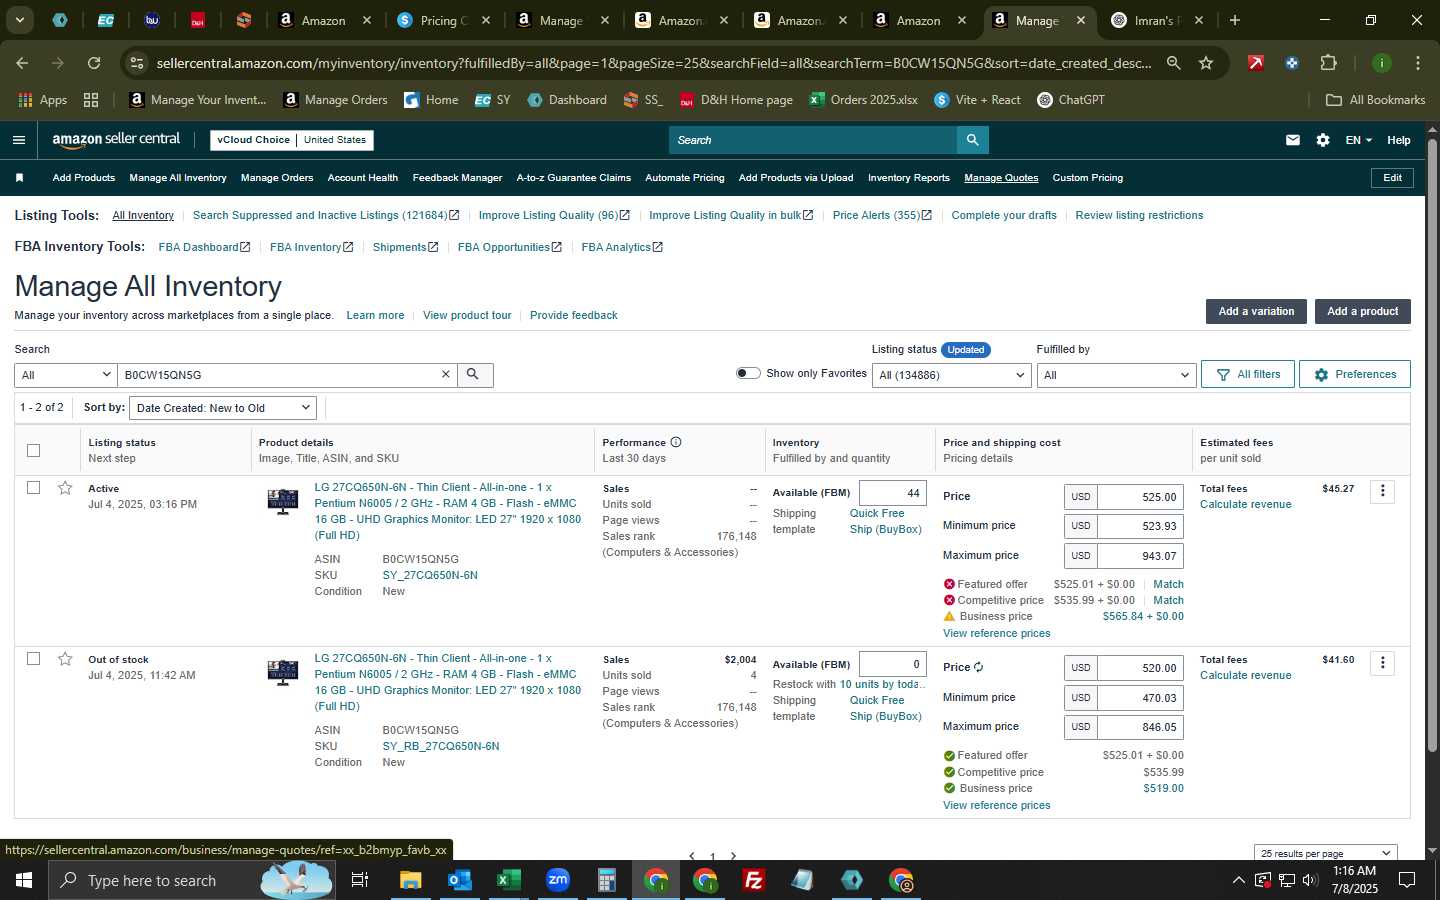Open the 25 results per page dropdown

click(1325, 853)
